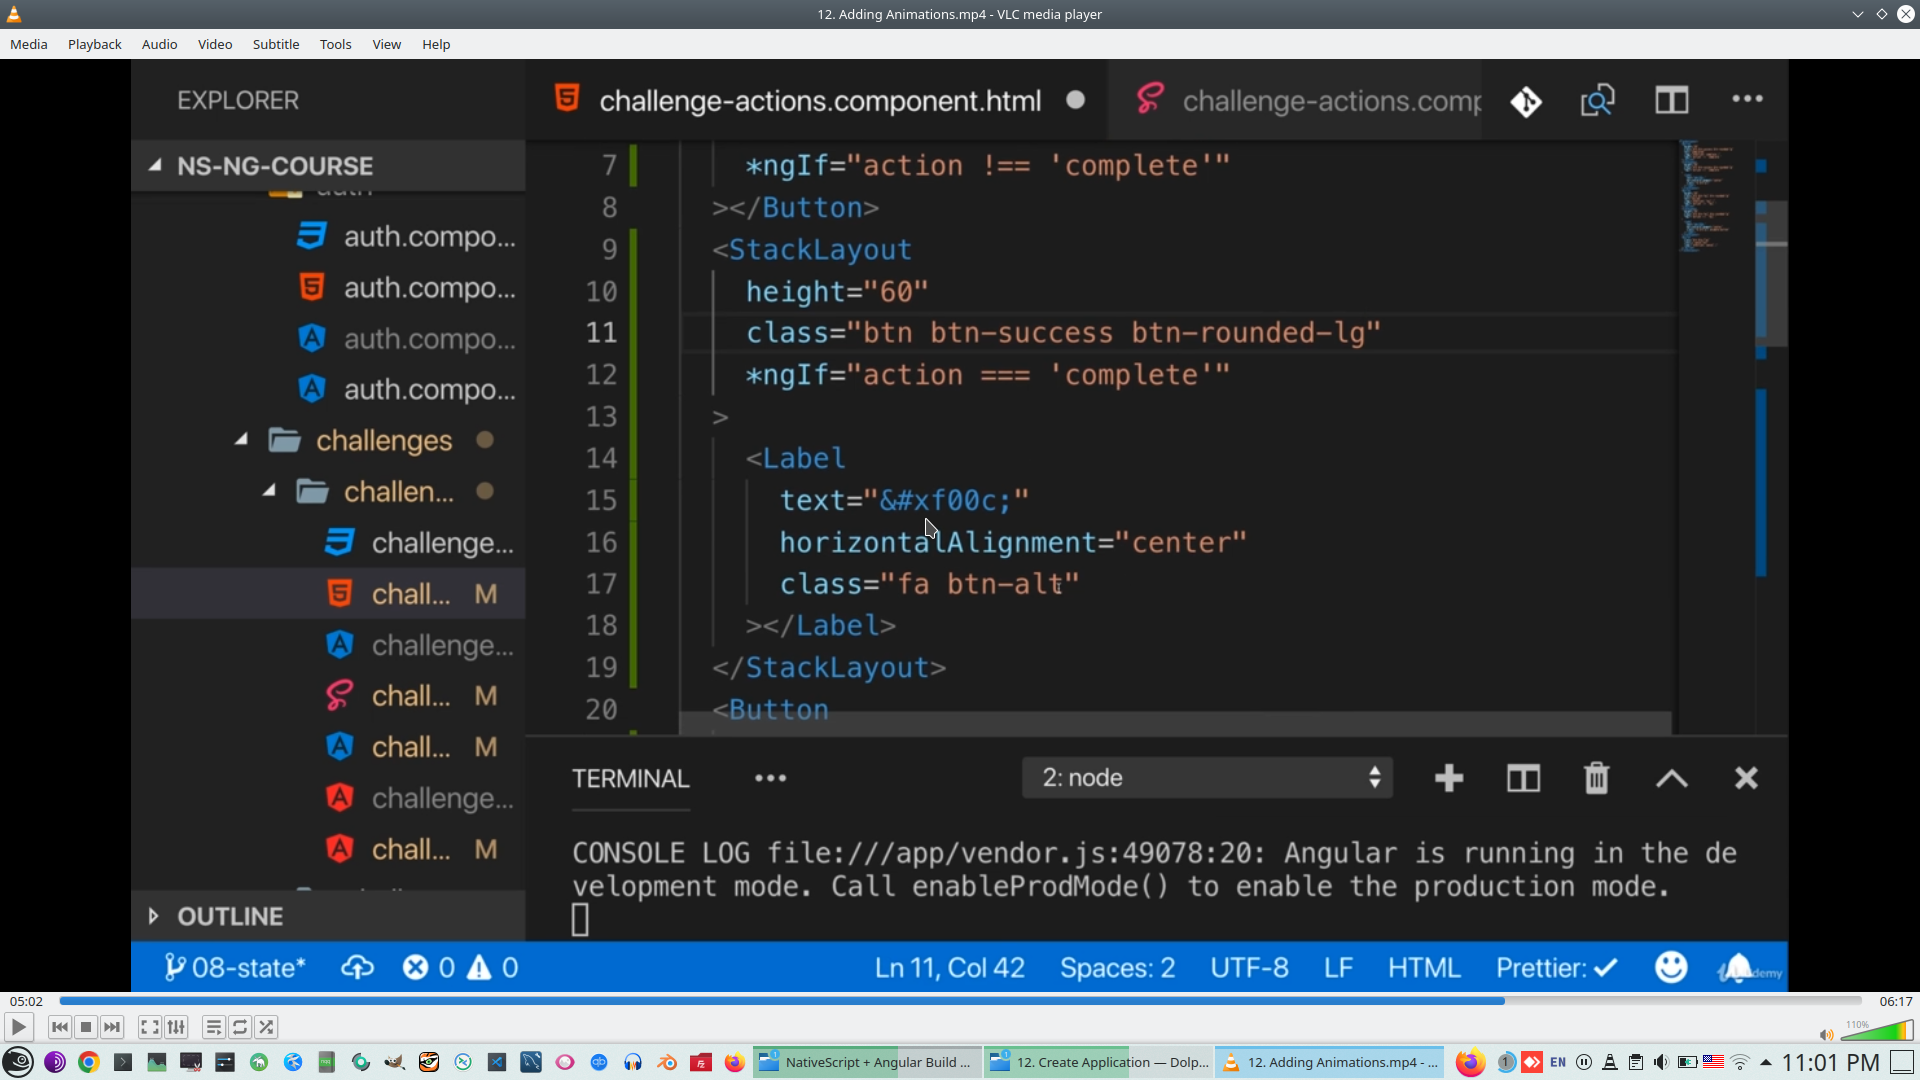Image resolution: width=1920 pixels, height=1080 pixels.
Task: Jump to previous media track
Action: 60,1027
